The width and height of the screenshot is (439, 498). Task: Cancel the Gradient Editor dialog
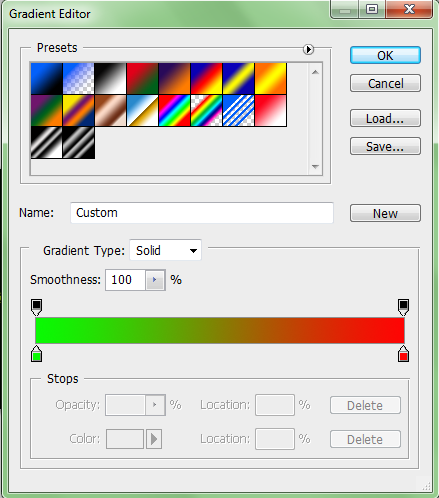click(x=385, y=83)
